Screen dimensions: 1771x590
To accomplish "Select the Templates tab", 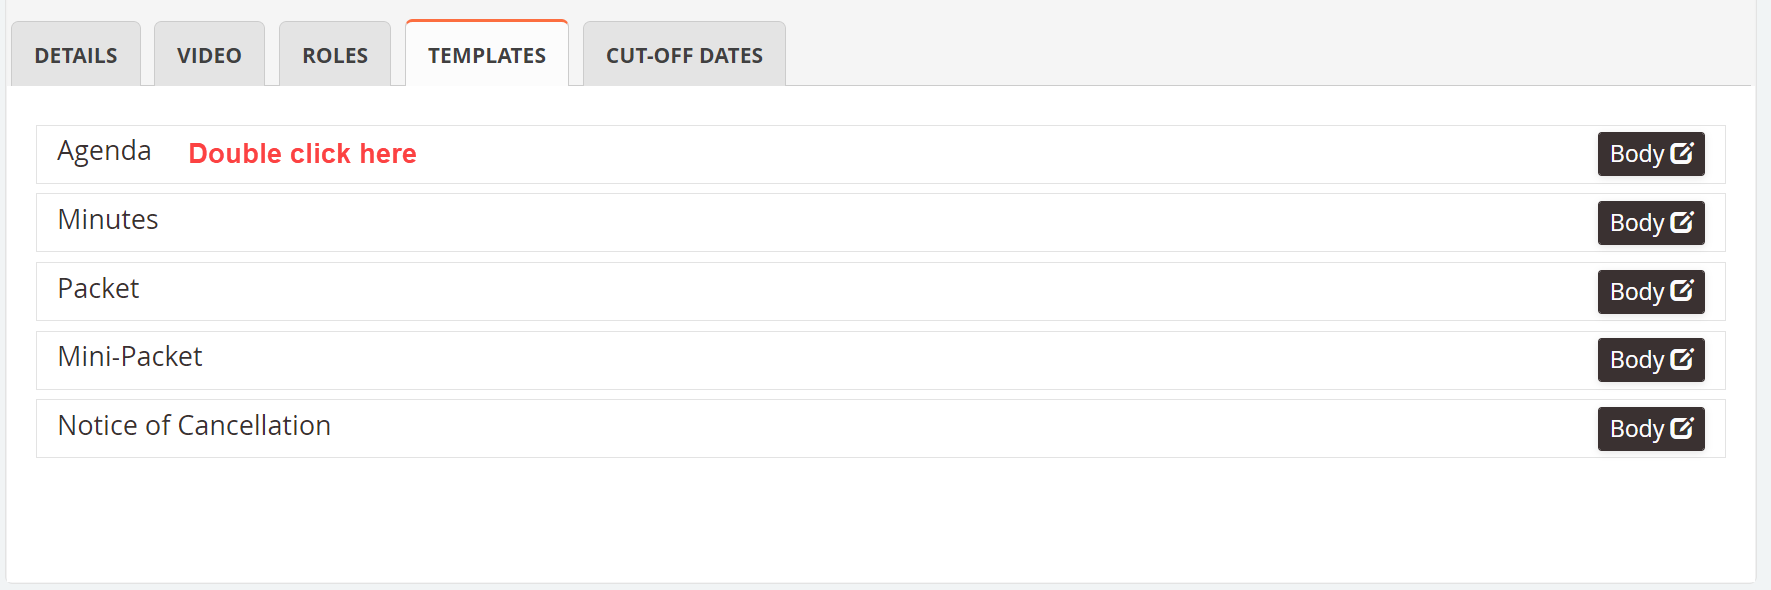I will (x=487, y=56).
